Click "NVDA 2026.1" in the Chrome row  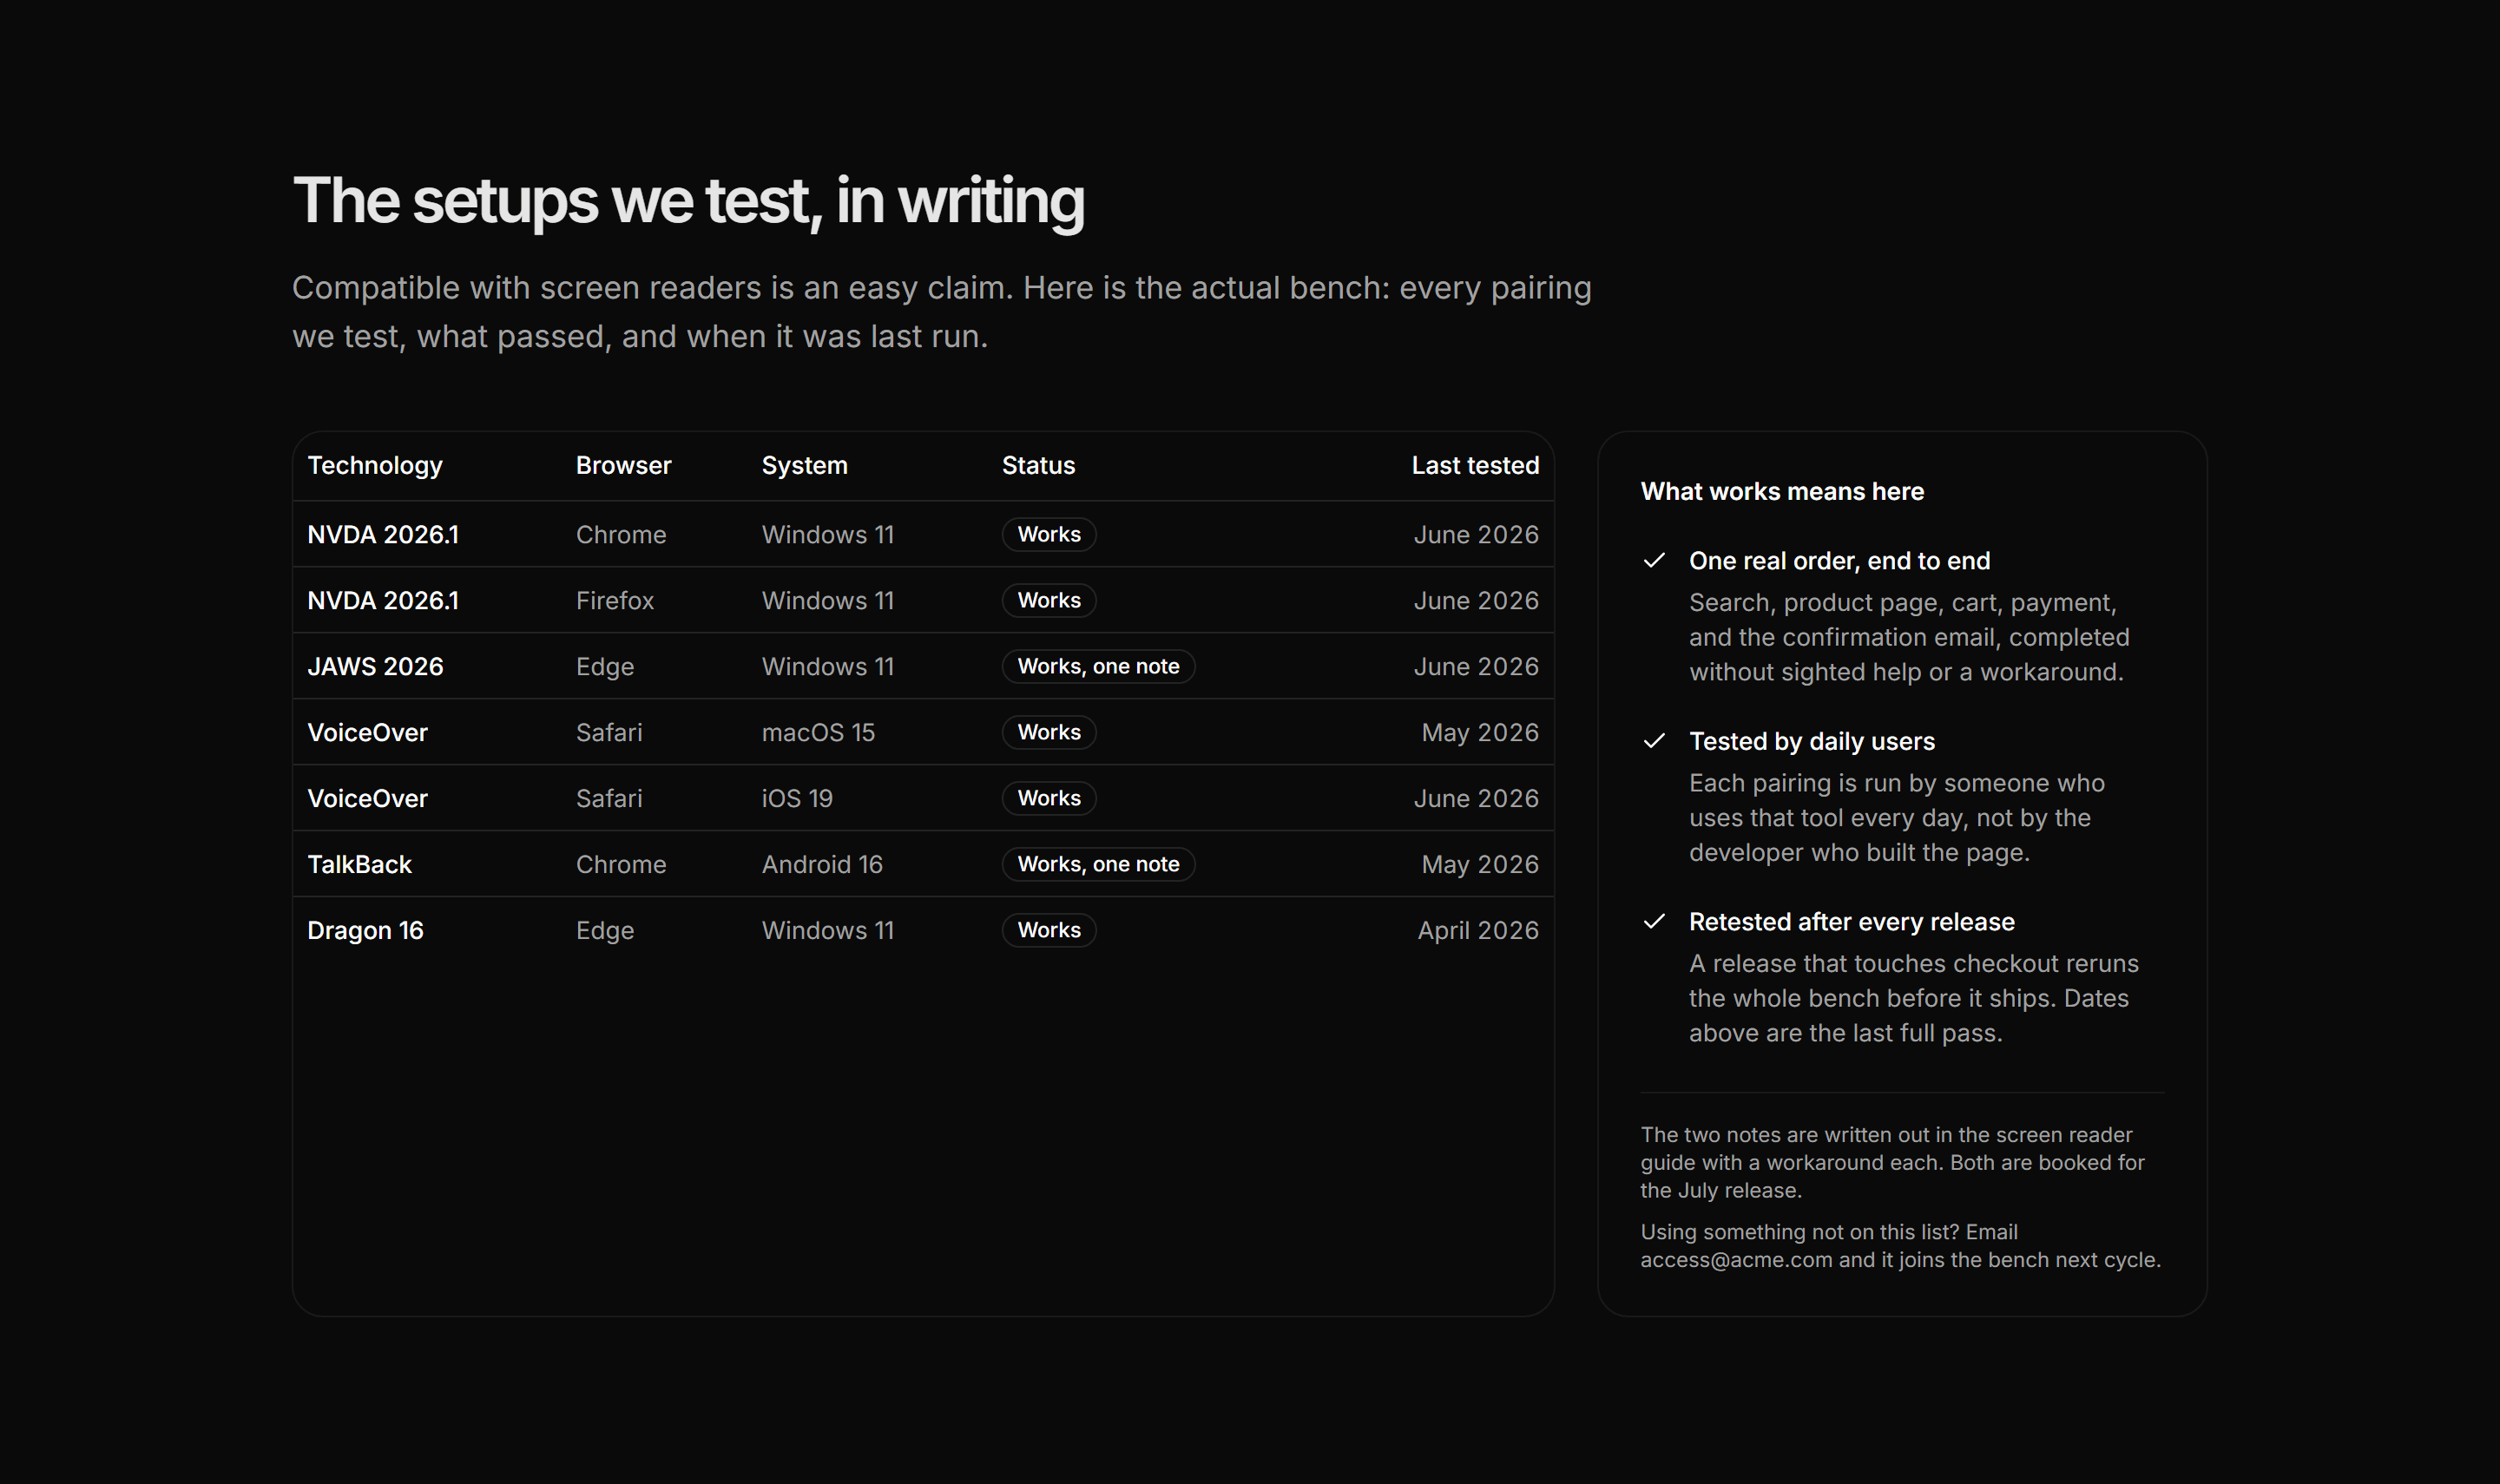(383, 535)
